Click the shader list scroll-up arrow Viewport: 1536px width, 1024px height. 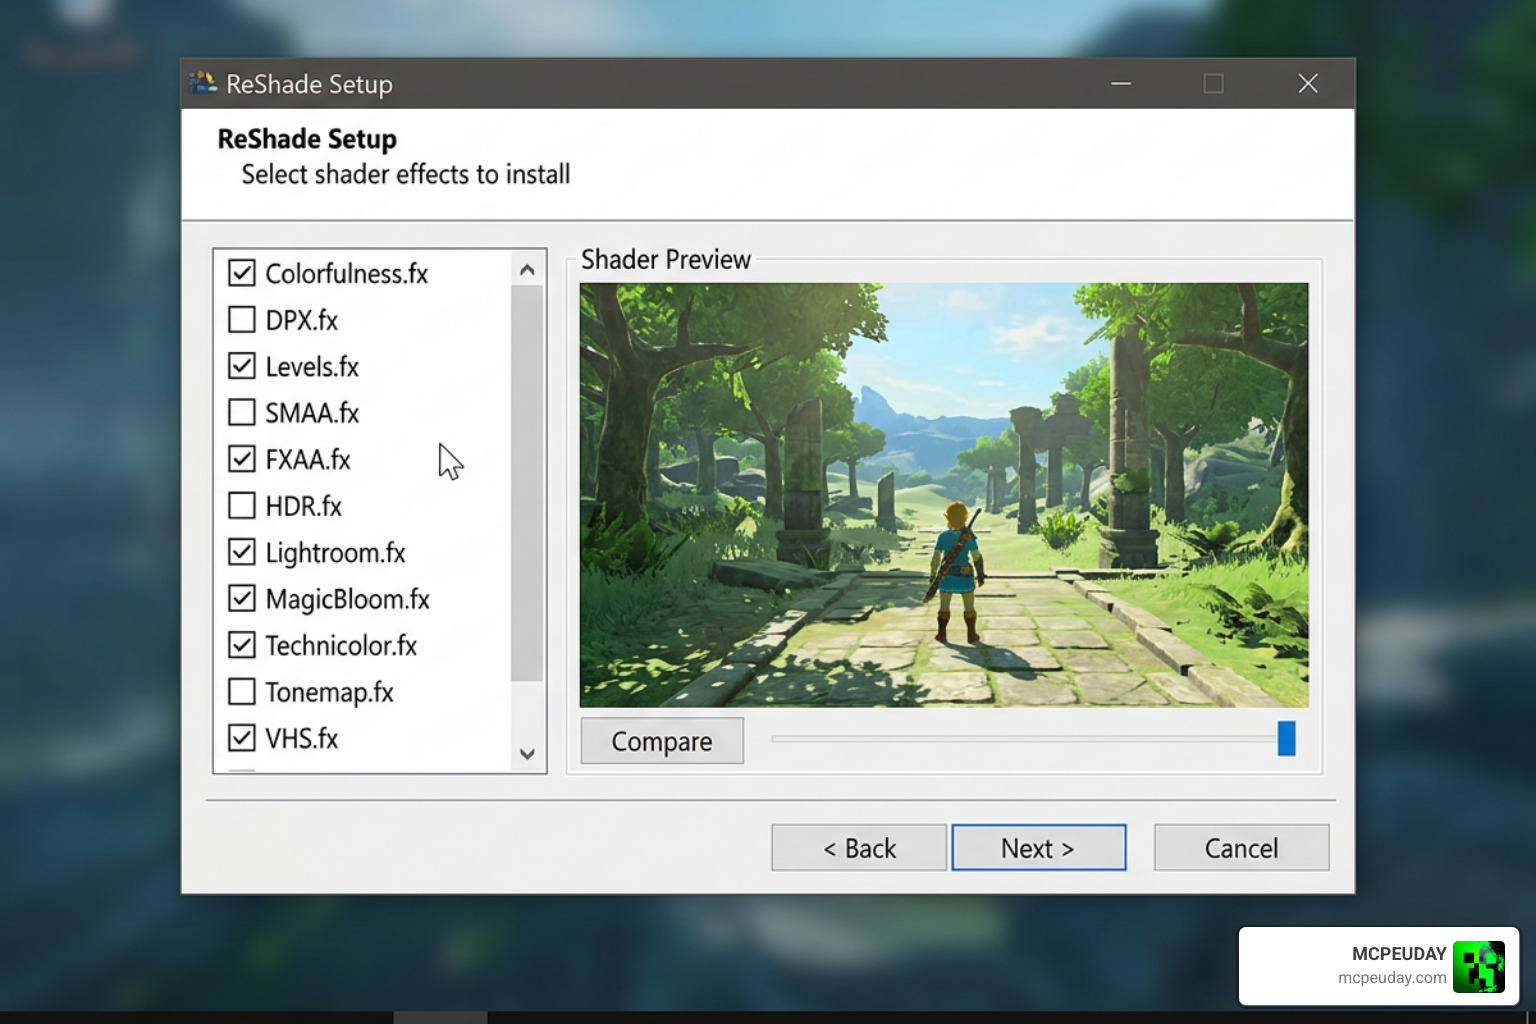click(527, 269)
